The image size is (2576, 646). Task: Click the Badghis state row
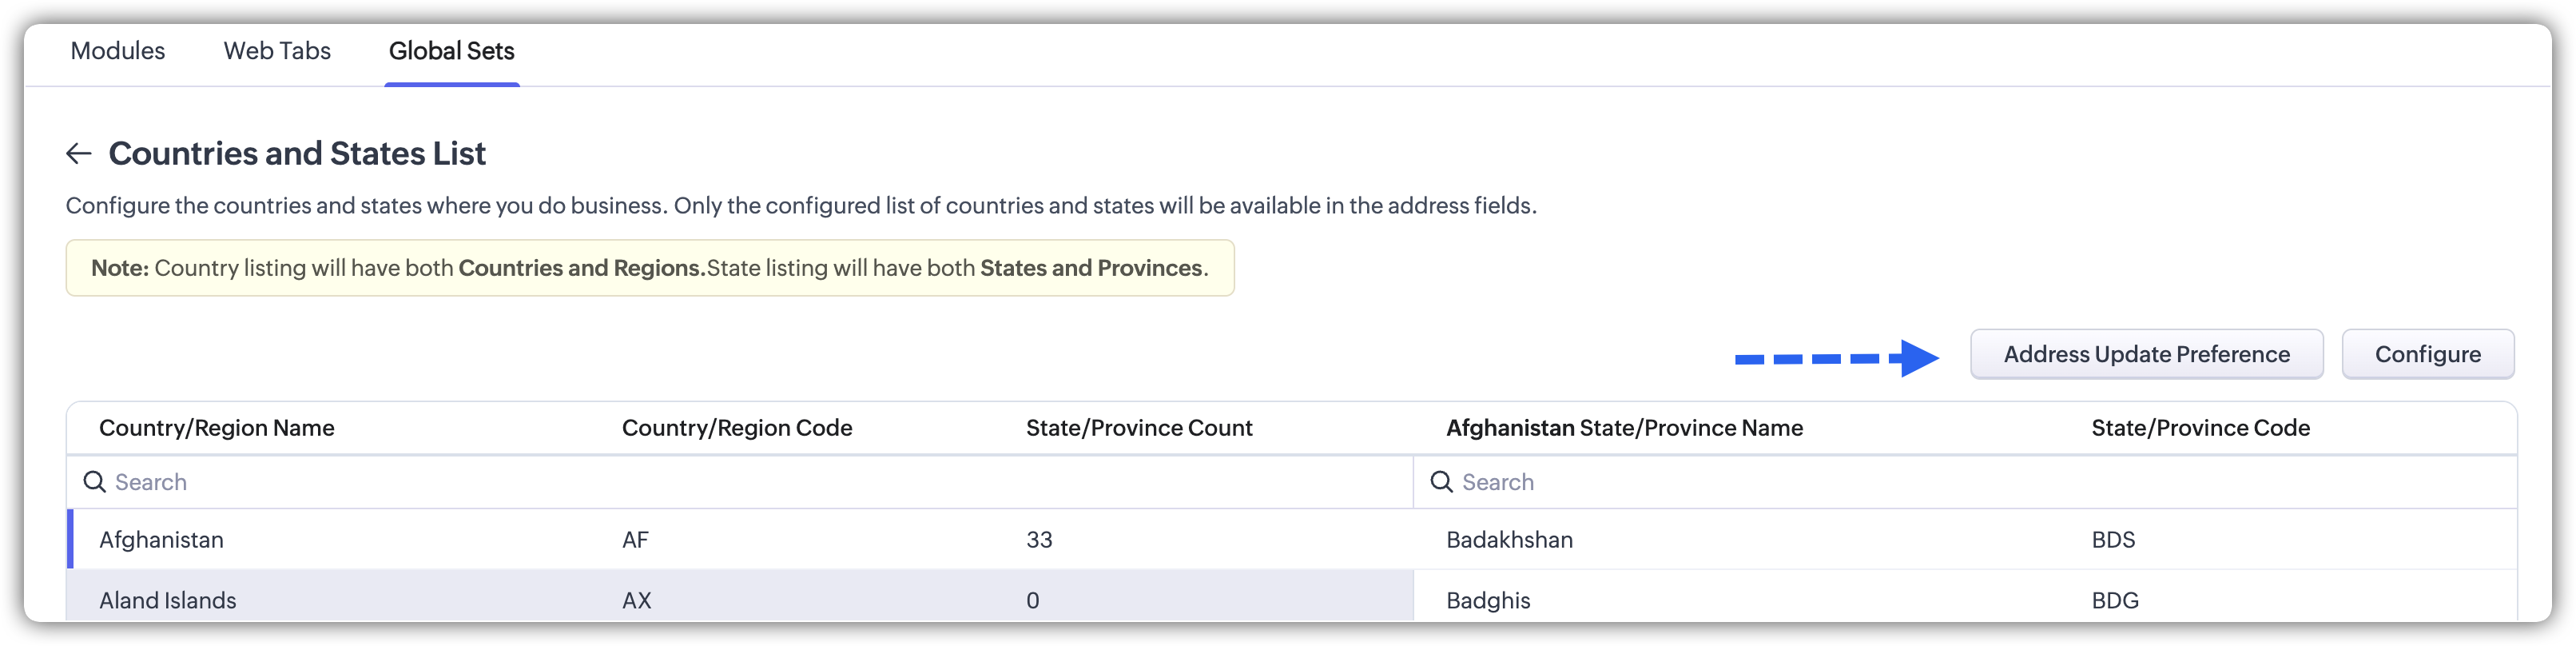[x=1488, y=600]
